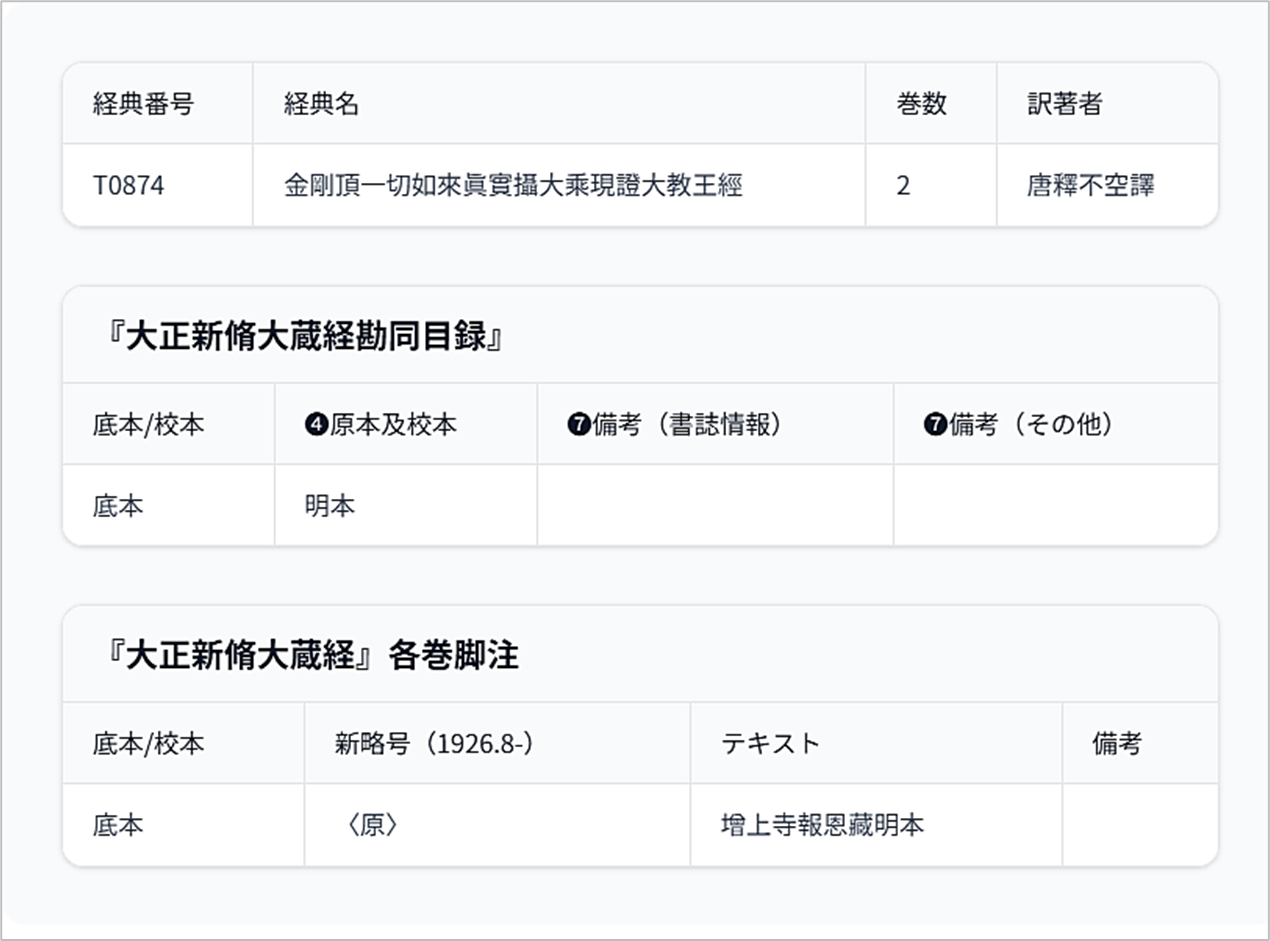The width and height of the screenshot is (1270, 941).
Task: Click the ❼備考(書誌情報) column header
Action: pos(674,425)
